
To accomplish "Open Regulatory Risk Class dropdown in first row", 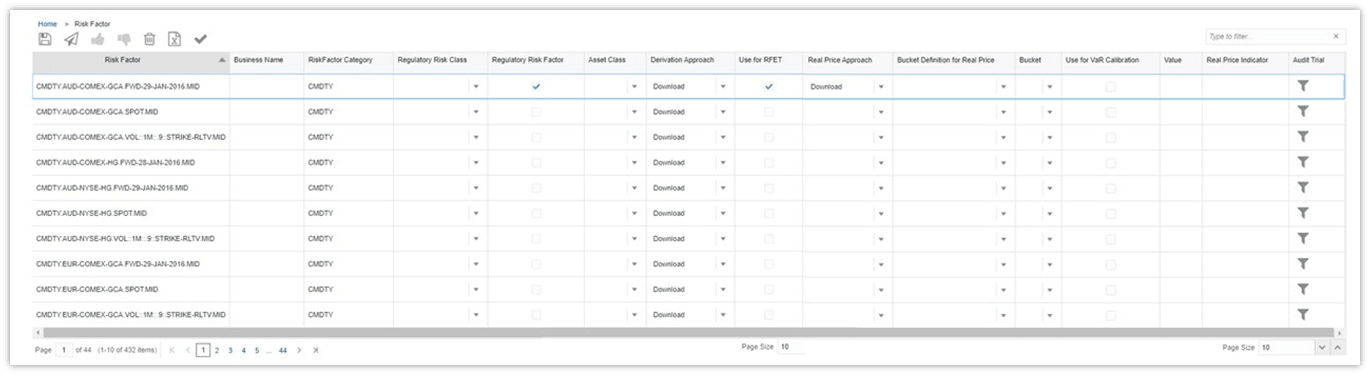I will point(476,87).
